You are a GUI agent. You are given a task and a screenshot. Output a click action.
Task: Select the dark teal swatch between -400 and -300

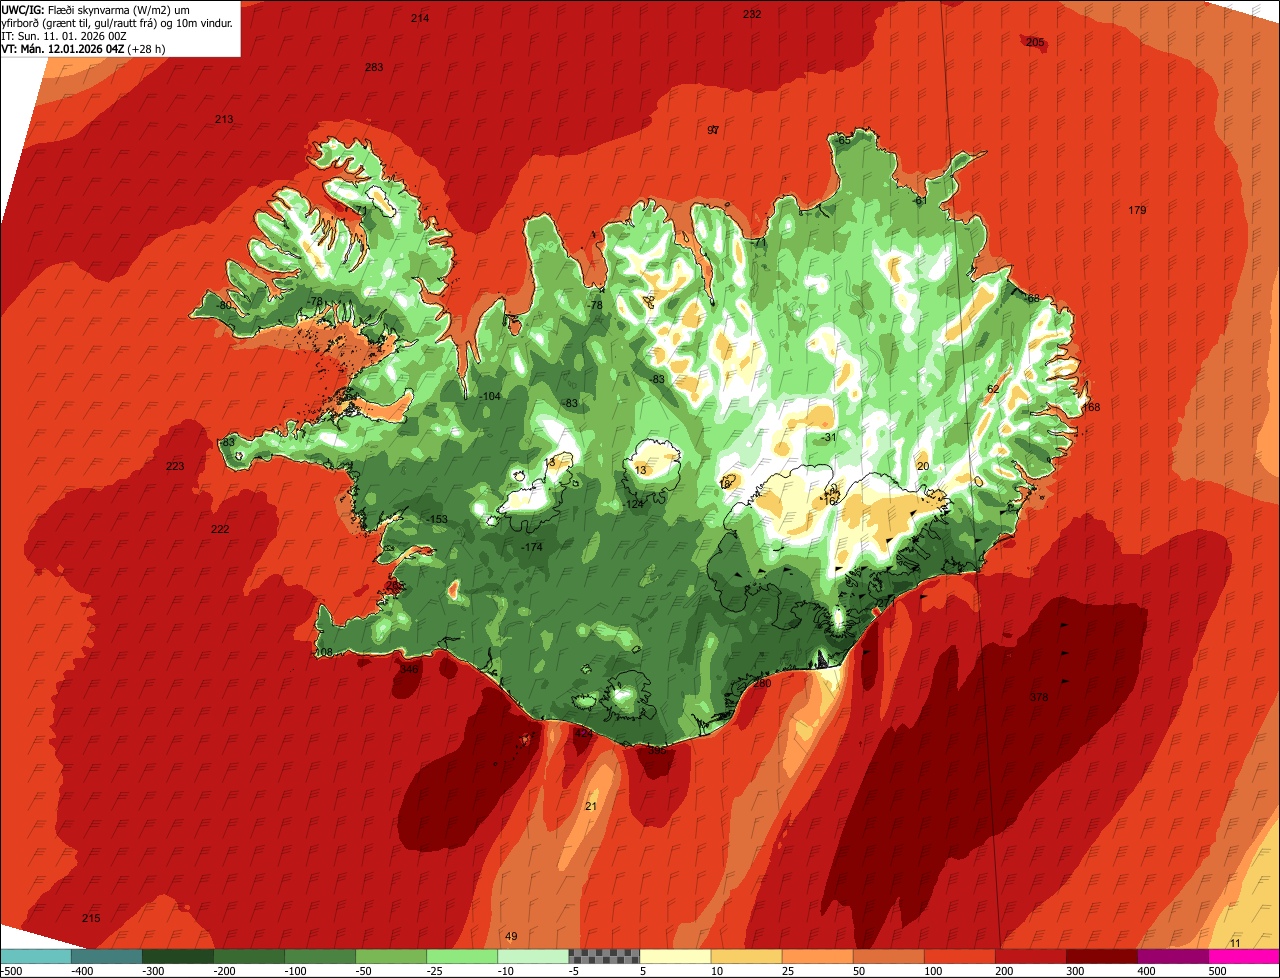[106, 956]
